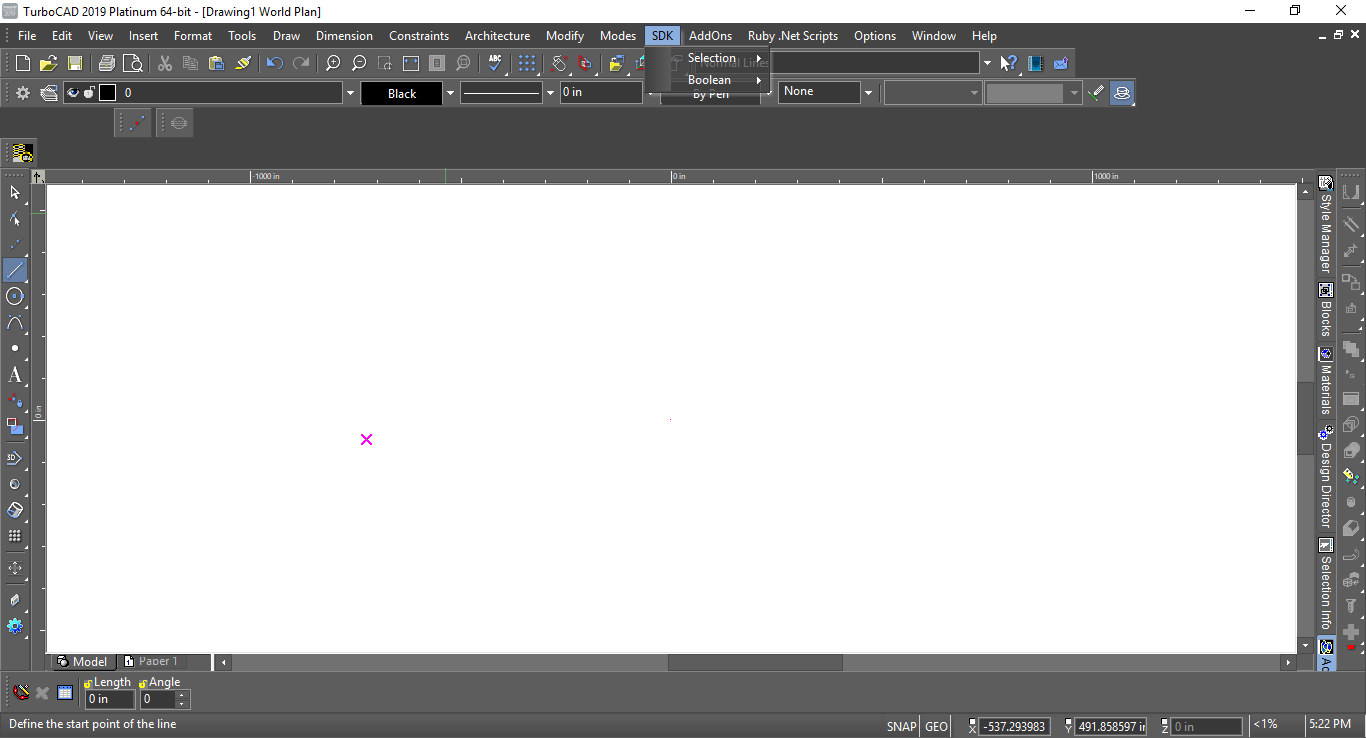Click the horizontal scrollbar thumb
Viewport: 1366px width, 738px height.
(755, 662)
